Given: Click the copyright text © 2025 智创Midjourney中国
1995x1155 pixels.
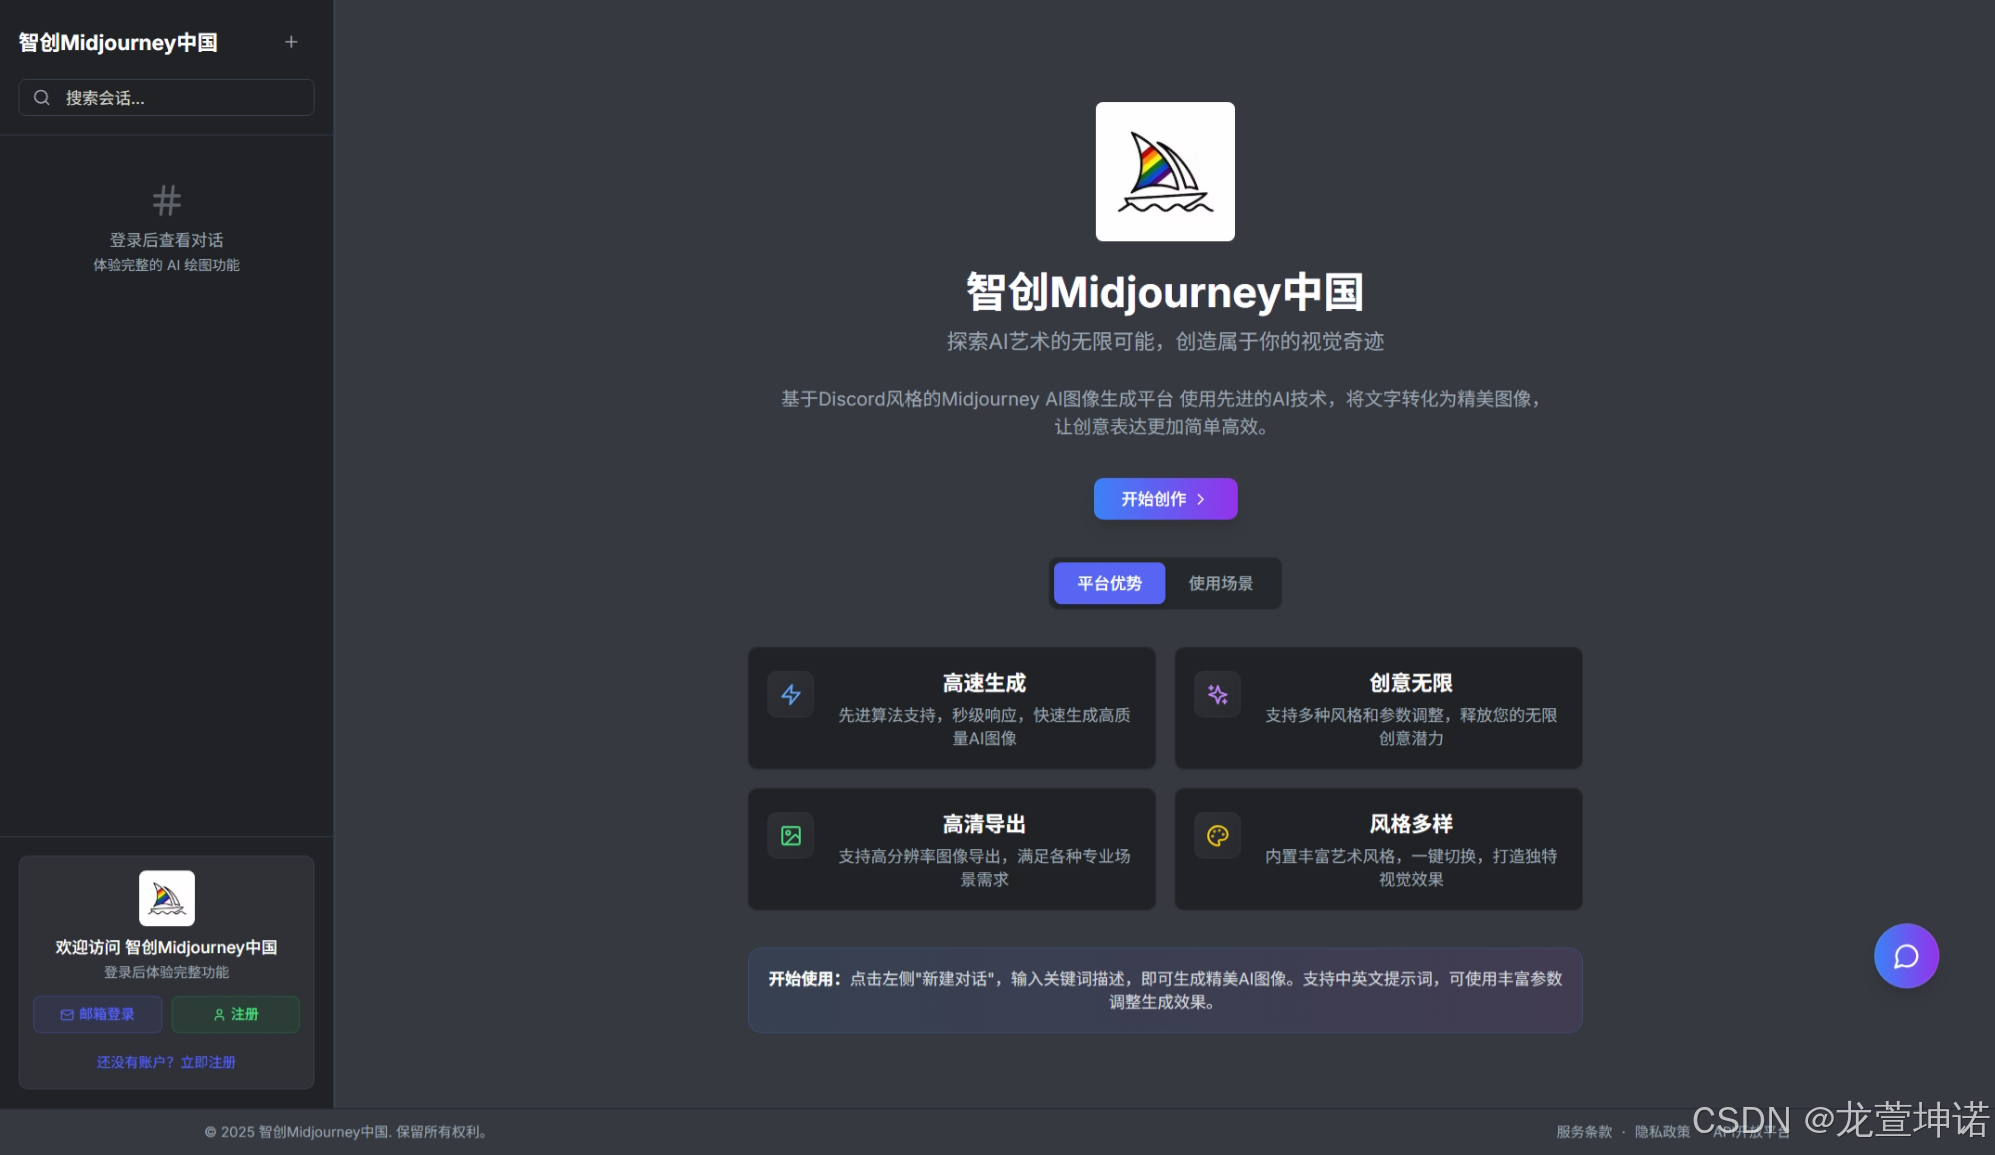Looking at the screenshot, I should 346,1132.
